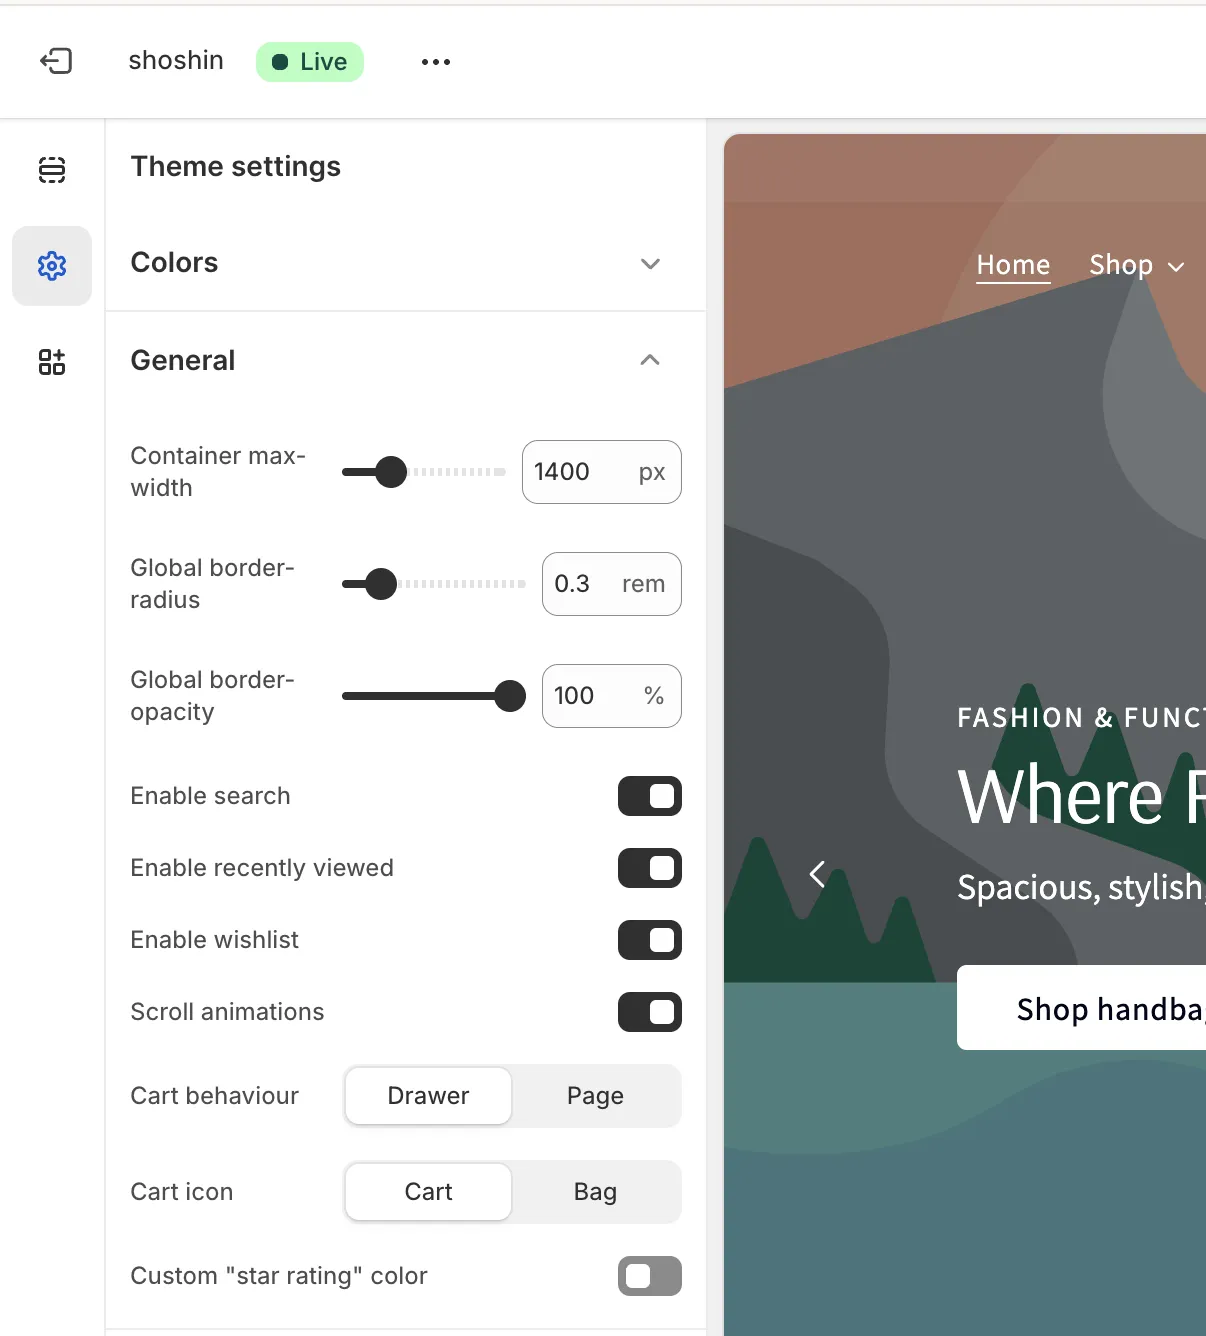Open the more actions menu
This screenshot has height=1336, width=1206.
(x=435, y=61)
